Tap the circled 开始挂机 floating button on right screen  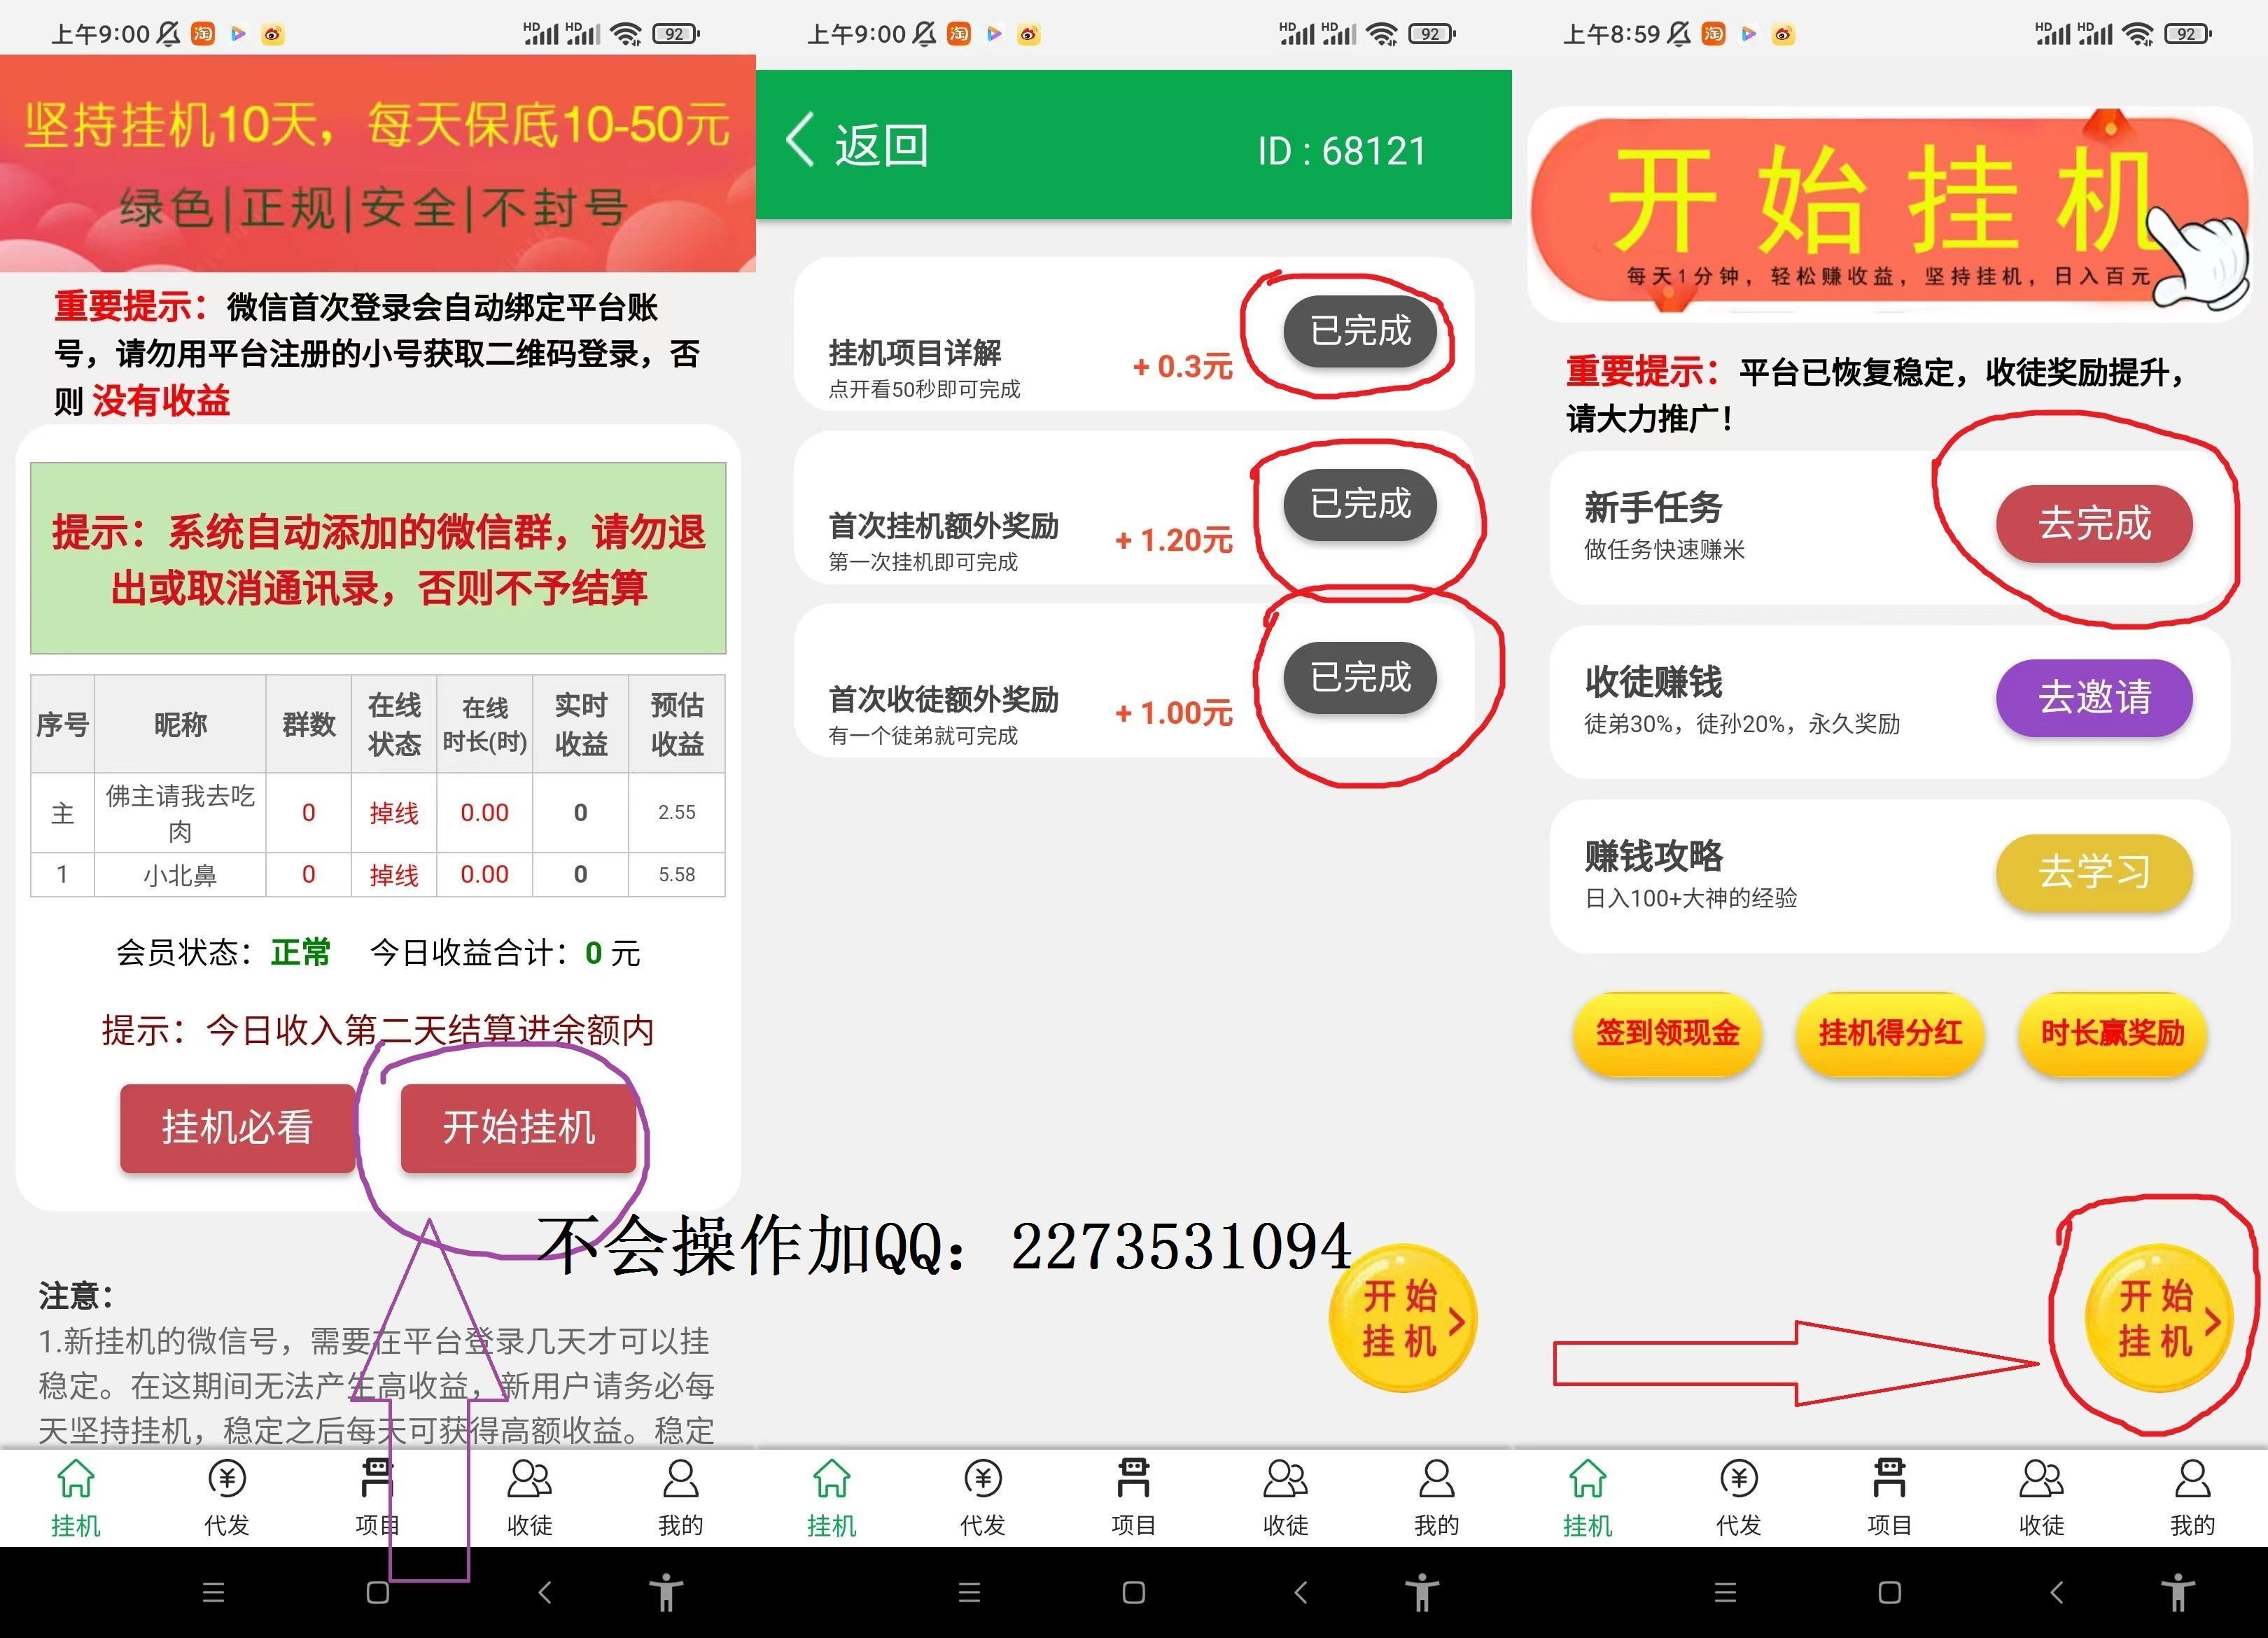pos(2160,1320)
